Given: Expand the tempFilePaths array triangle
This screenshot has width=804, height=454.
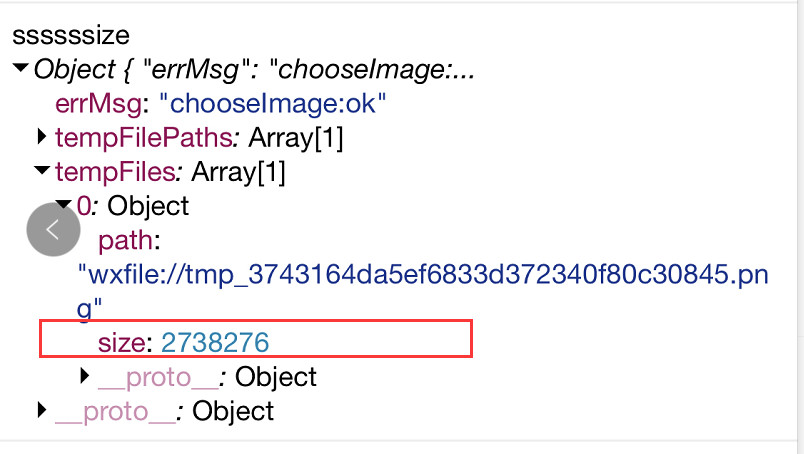Looking at the screenshot, I should [42, 136].
